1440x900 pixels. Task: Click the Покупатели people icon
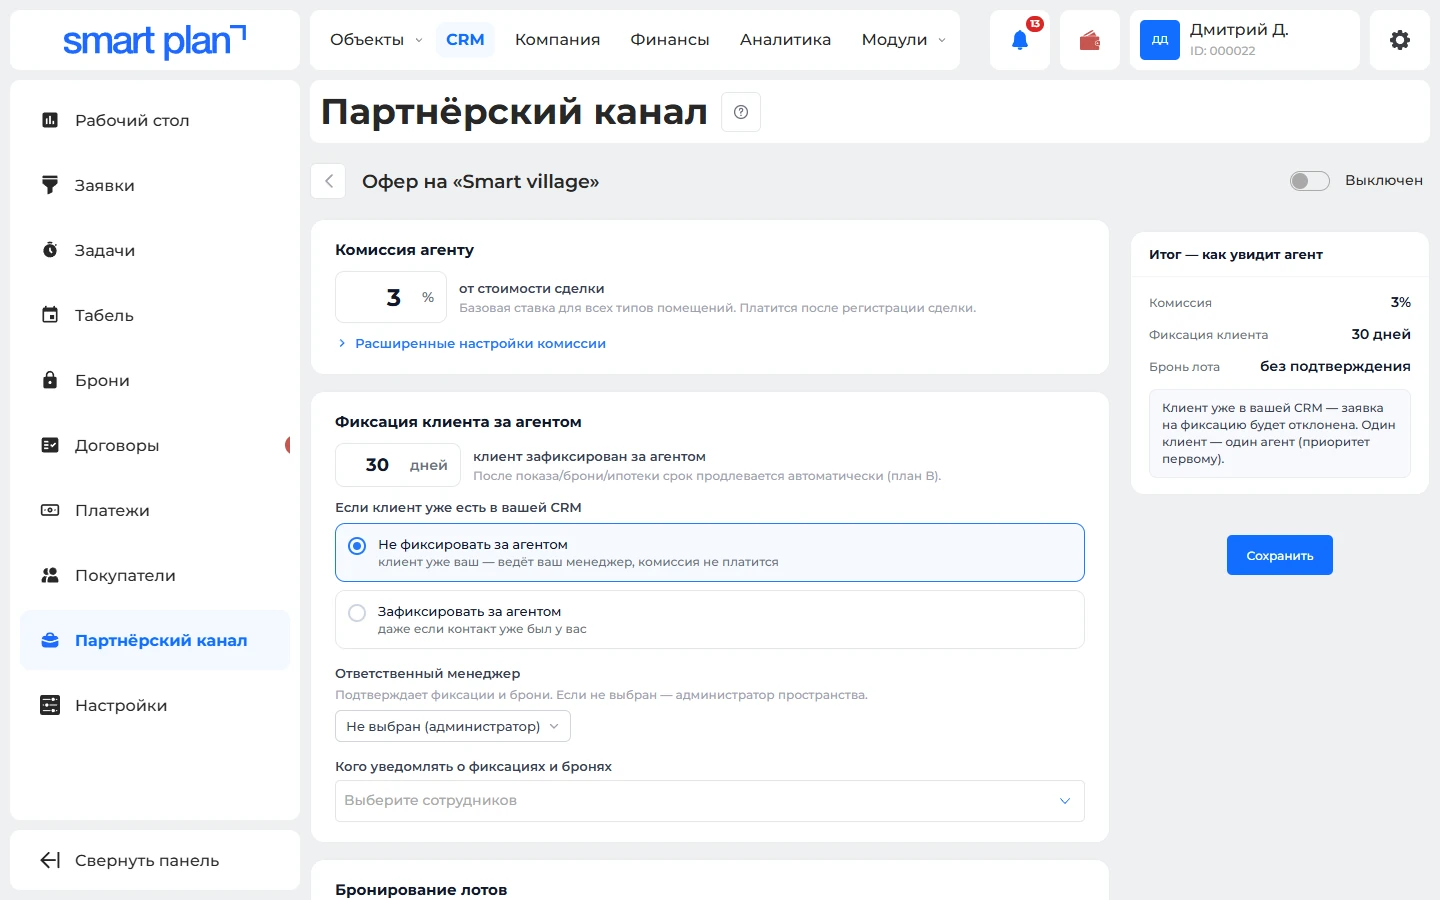coord(50,575)
